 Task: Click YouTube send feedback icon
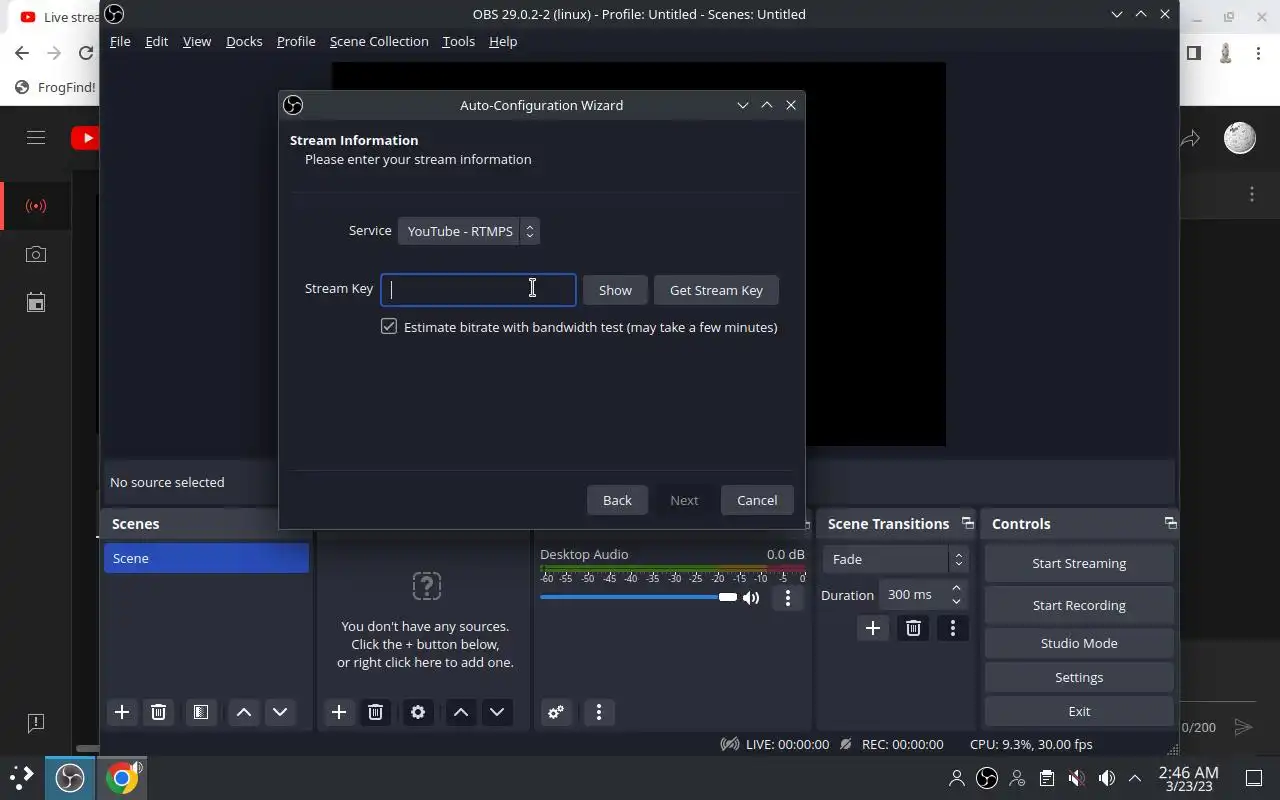[36, 722]
